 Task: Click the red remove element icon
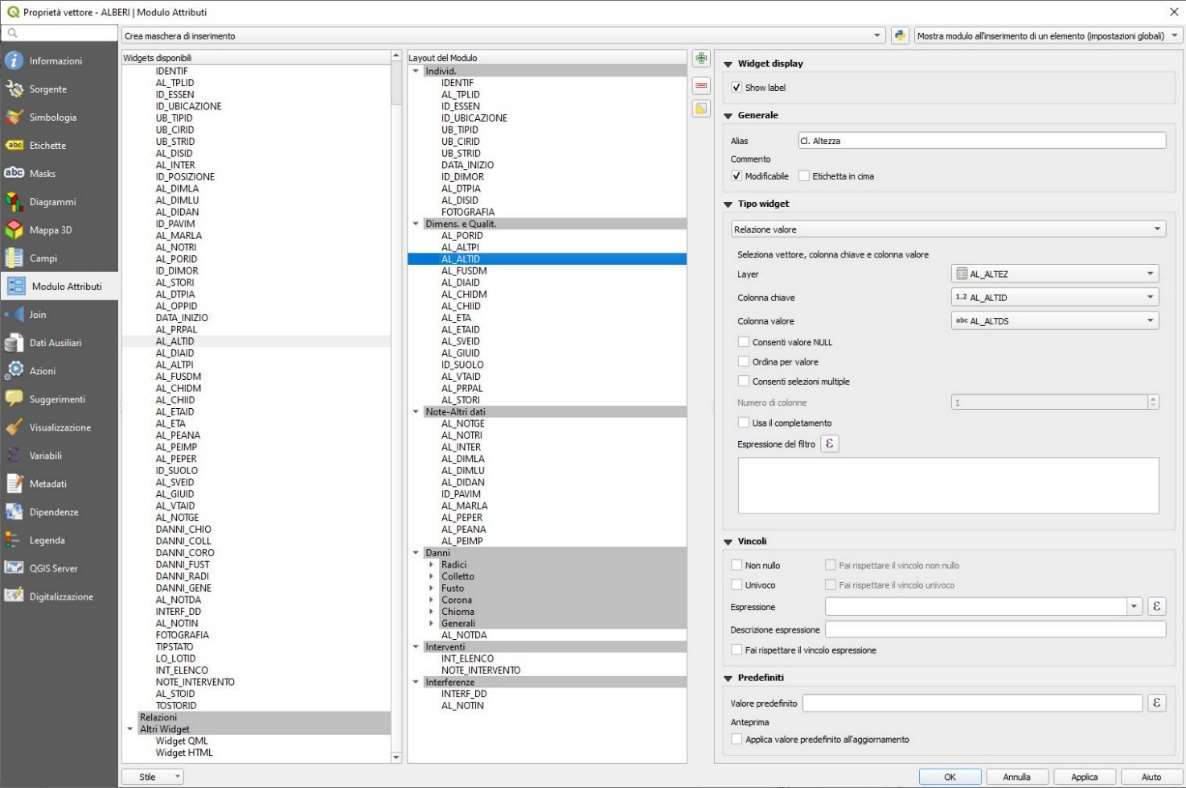pyautogui.click(x=701, y=84)
